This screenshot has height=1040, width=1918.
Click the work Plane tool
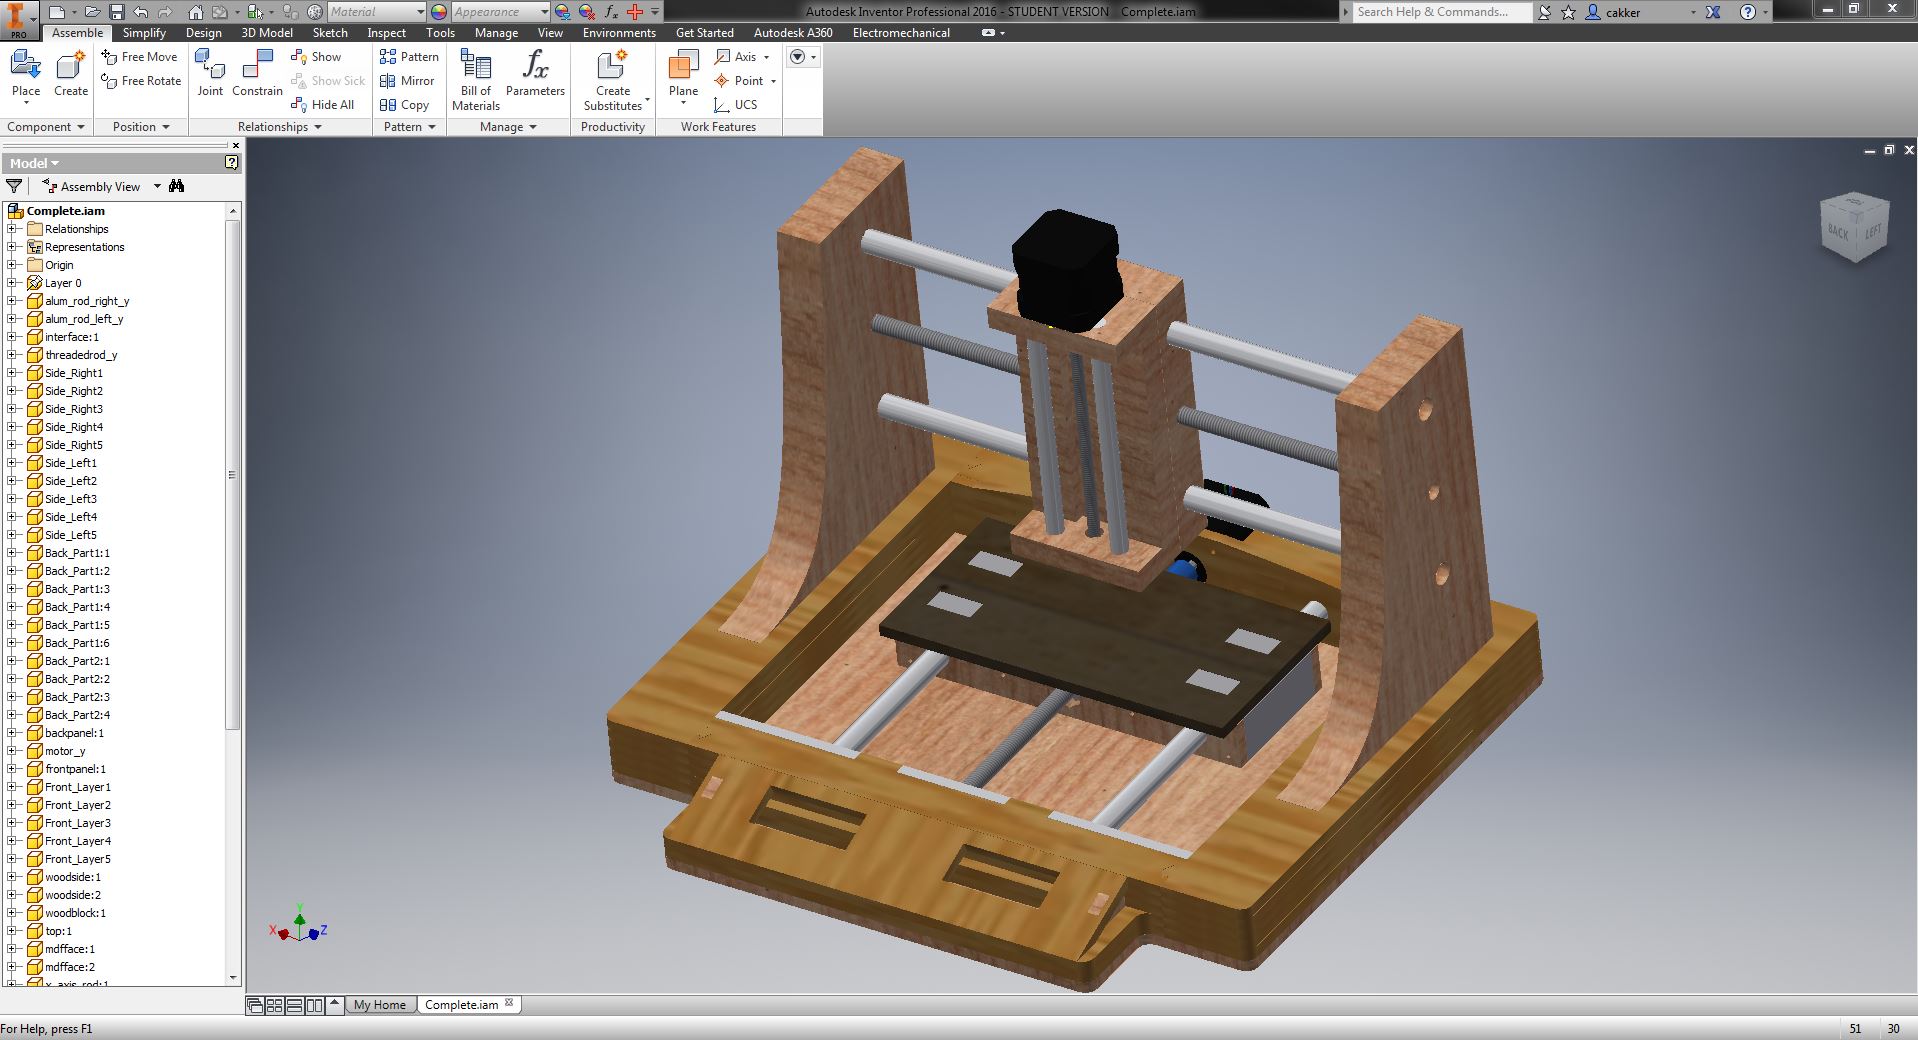click(683, 76)
